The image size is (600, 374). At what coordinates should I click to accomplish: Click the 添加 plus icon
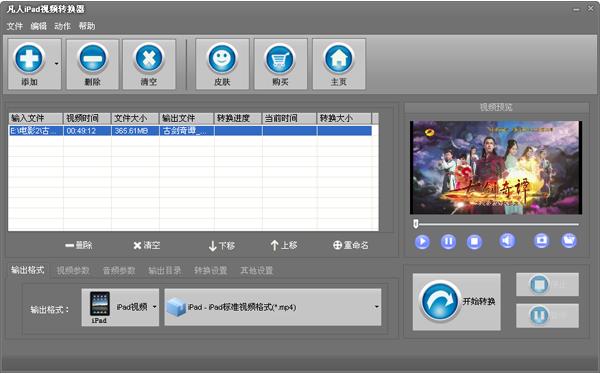click(x=29, y=59)
